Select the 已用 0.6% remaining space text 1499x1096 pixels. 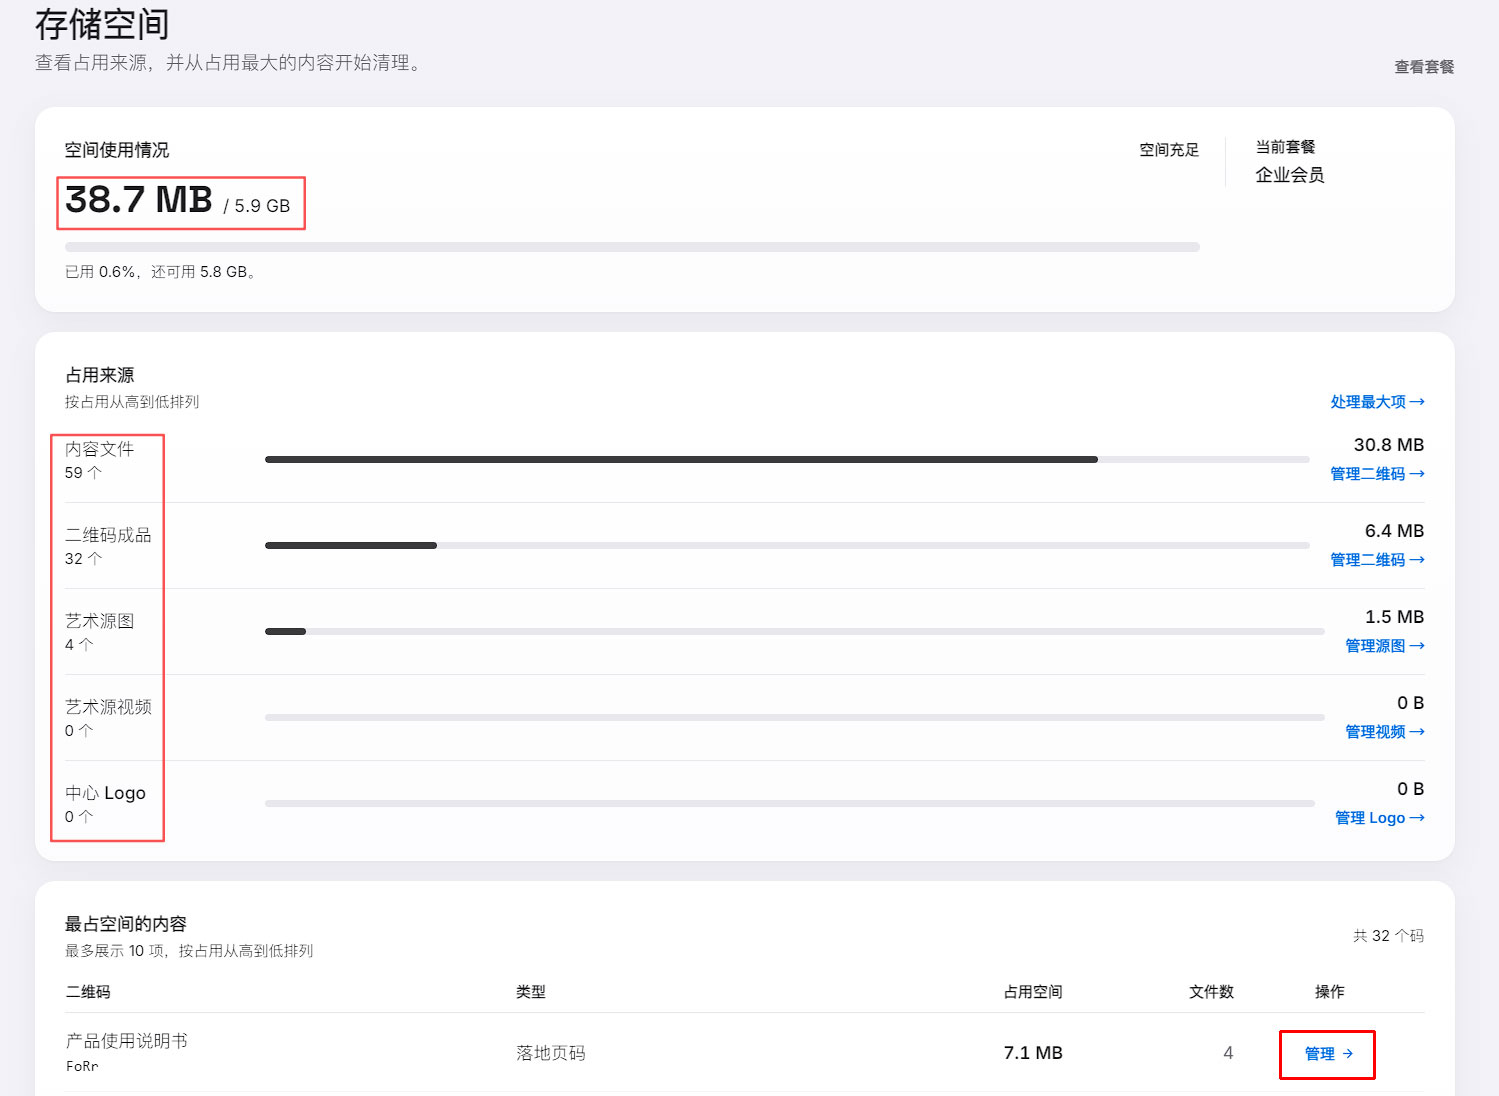click(161, 272)
